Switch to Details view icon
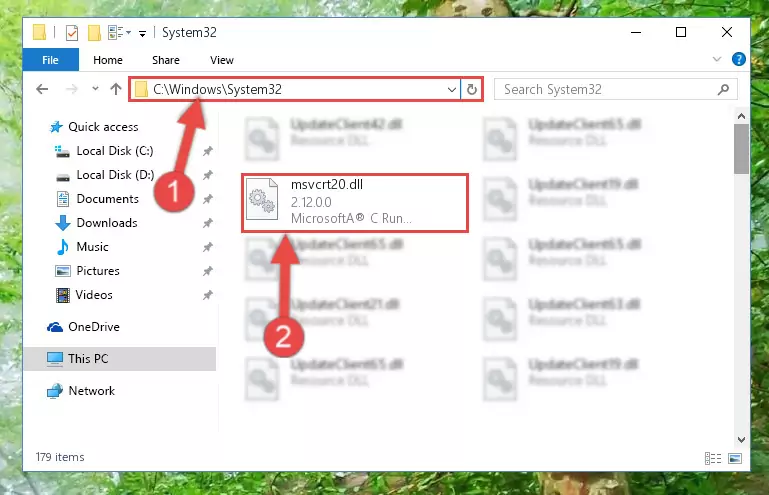The width and height of the screenshot is (769, 495). [x=713, y=459]
